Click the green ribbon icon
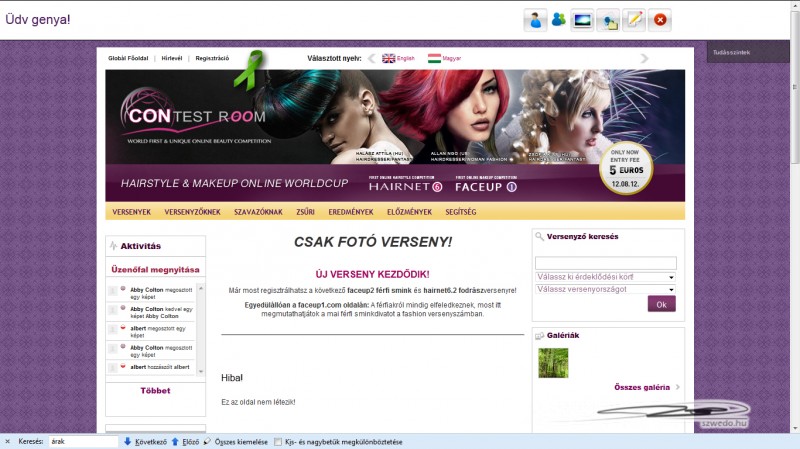Viewport: 800px width, 449px height. tap(250, 70)
